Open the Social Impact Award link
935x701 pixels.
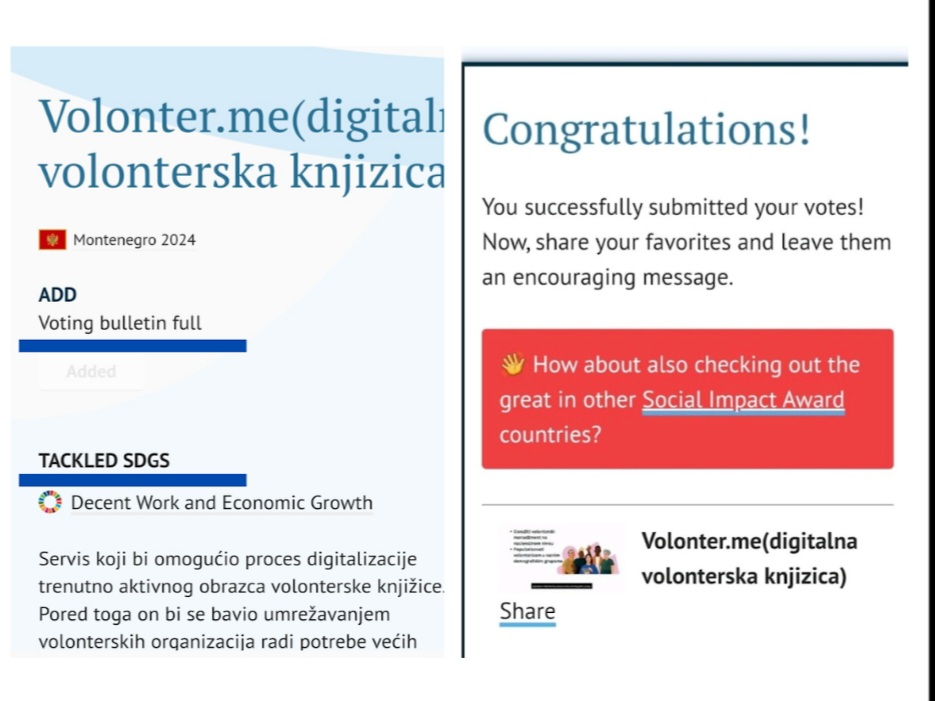[743, 399]
